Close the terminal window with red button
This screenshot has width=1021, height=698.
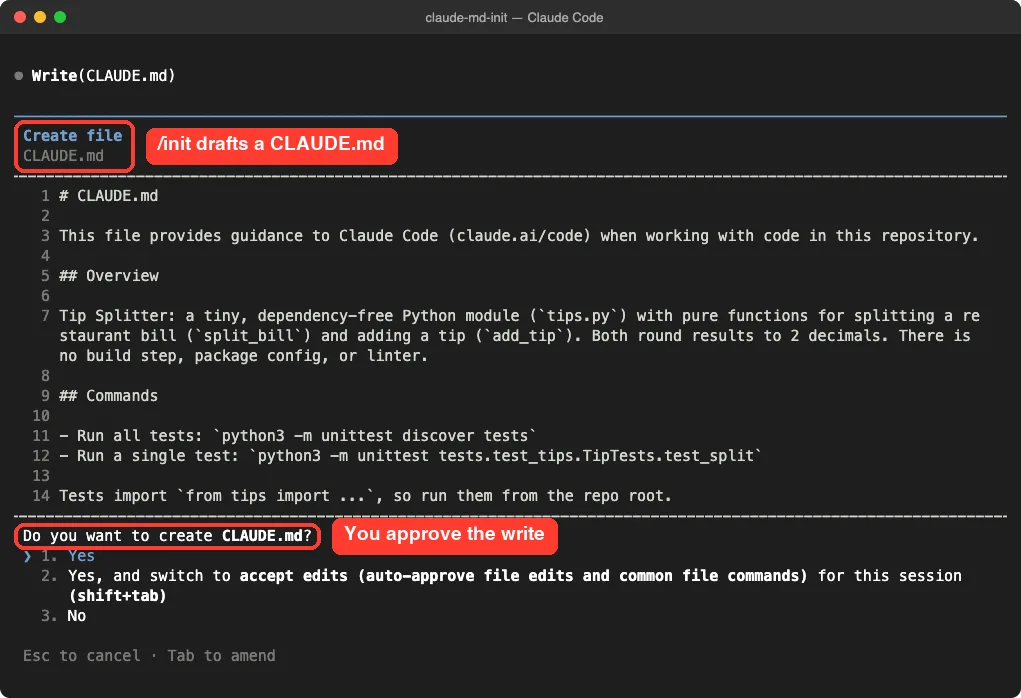(x=20, y=17)
